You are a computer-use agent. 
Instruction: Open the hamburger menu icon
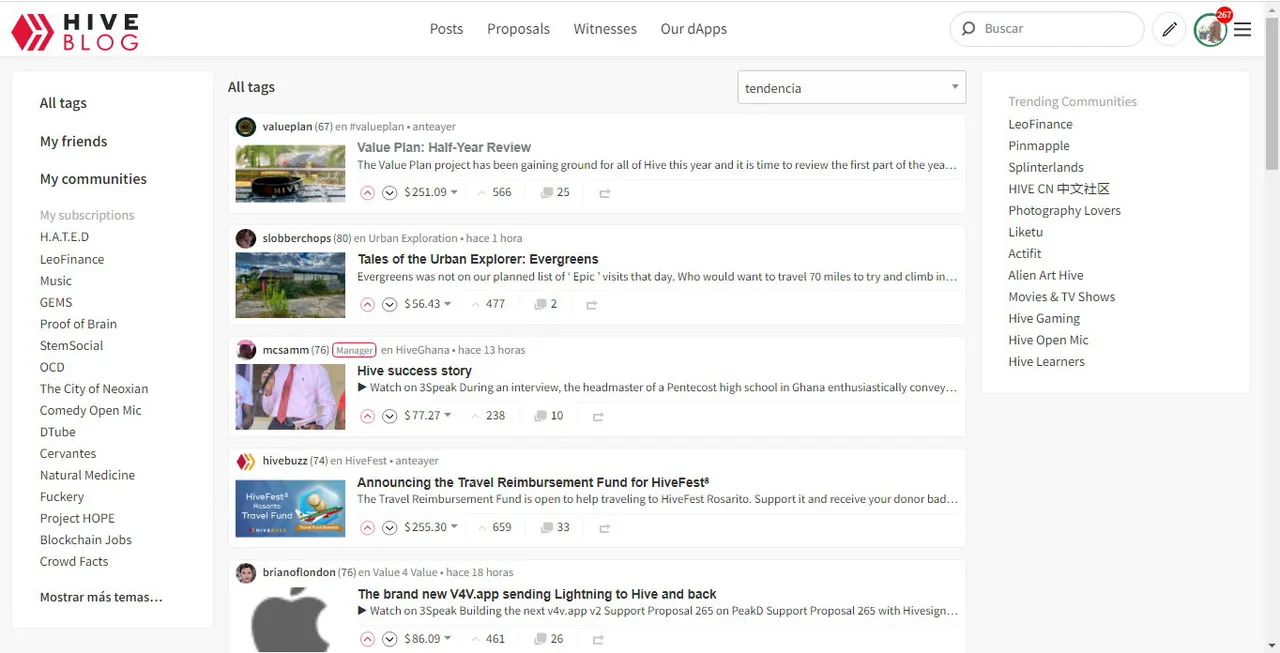[1242, 30]
